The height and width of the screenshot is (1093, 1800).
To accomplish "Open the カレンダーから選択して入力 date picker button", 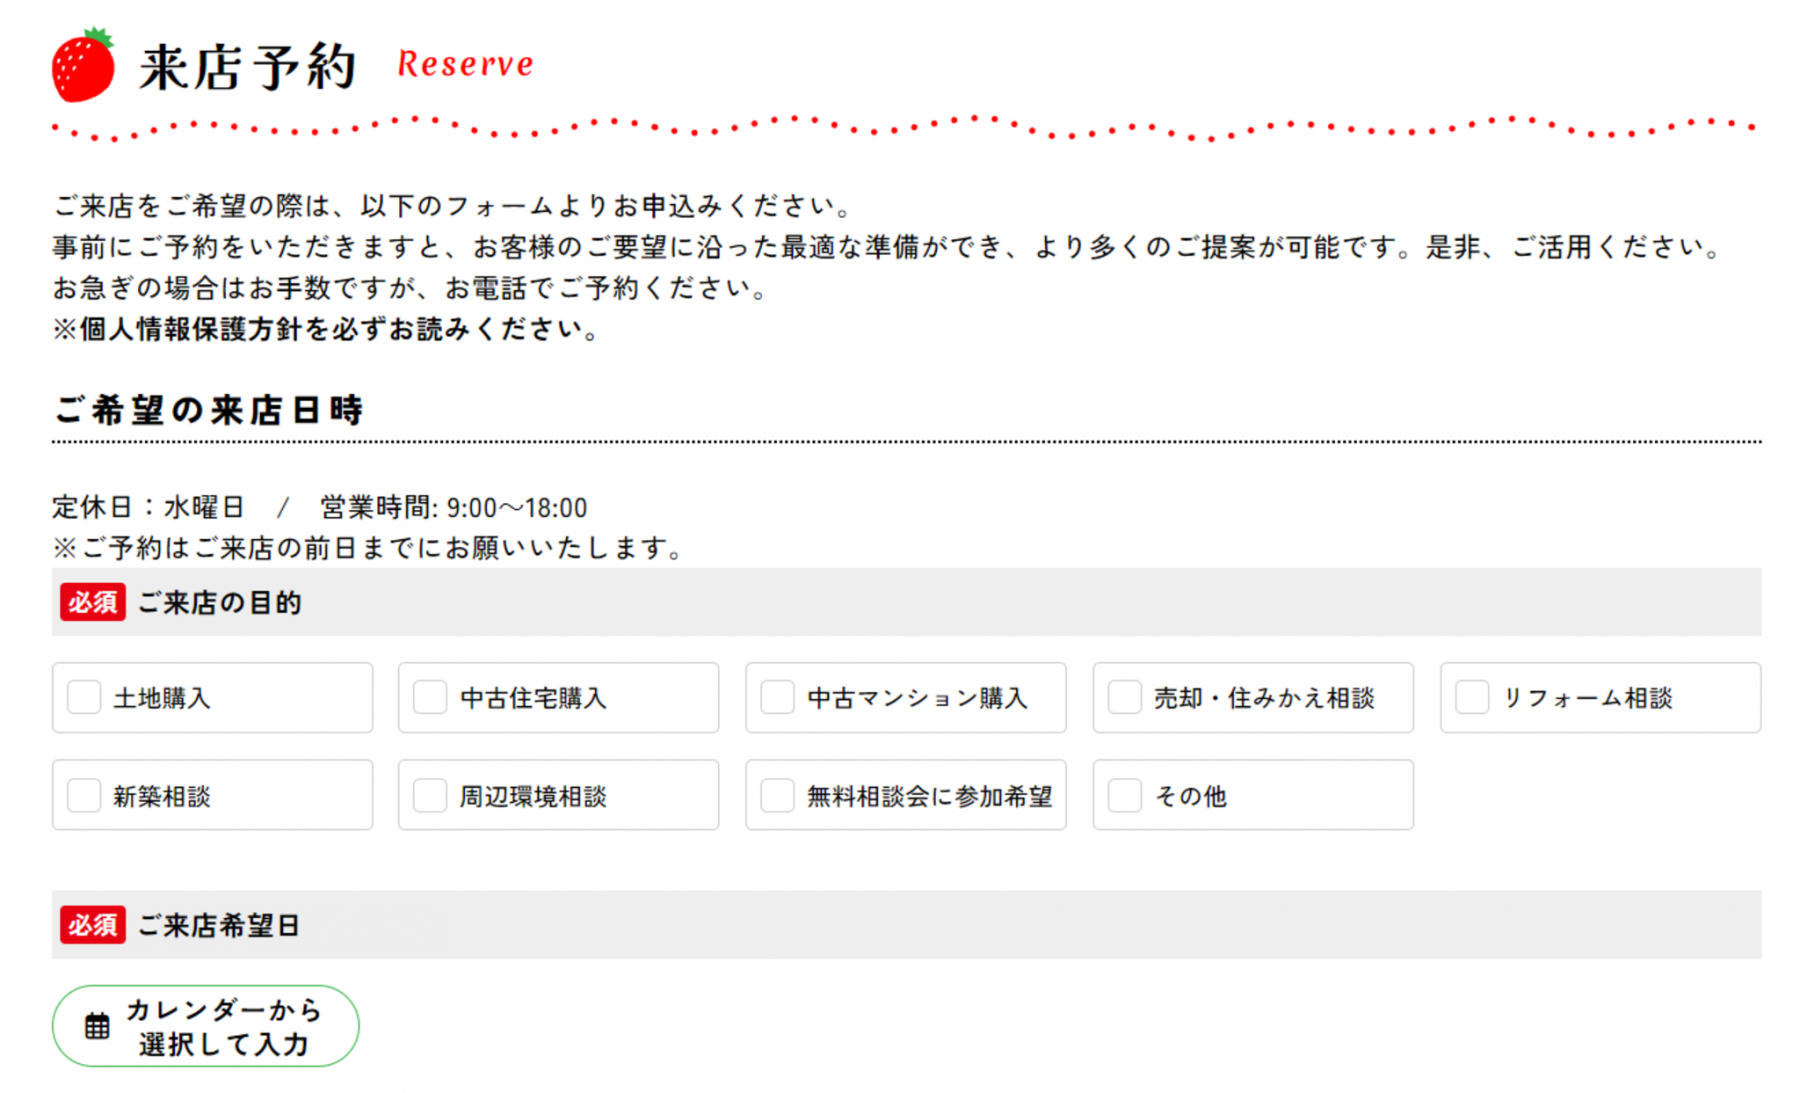I will [x=205, y=1026].
